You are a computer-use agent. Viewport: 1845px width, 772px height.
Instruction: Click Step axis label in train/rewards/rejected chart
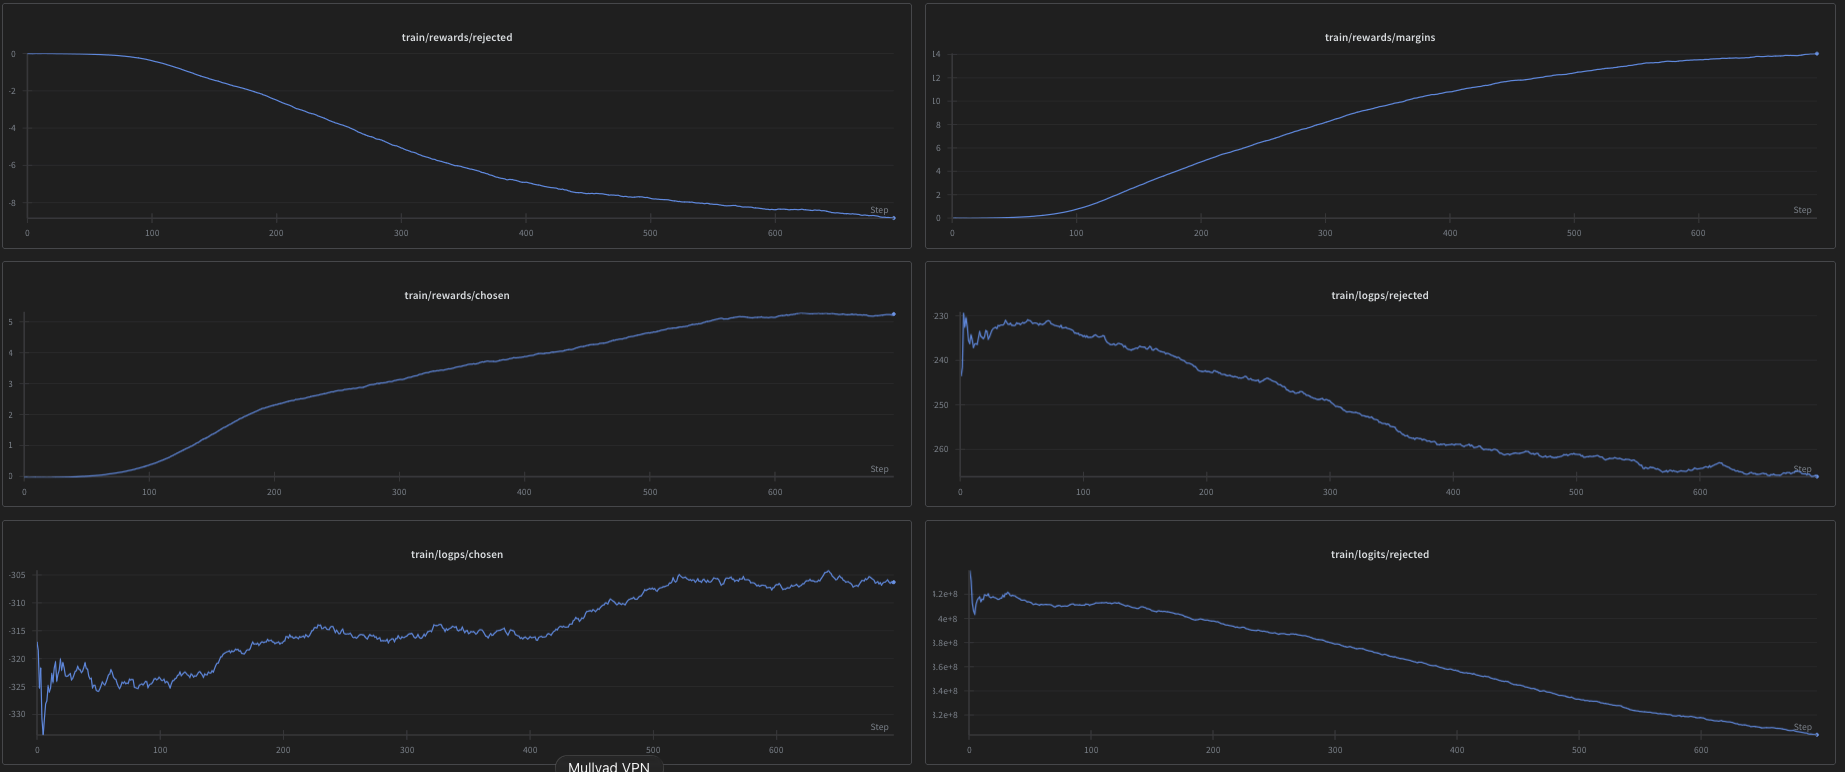[x=879, y=210]
